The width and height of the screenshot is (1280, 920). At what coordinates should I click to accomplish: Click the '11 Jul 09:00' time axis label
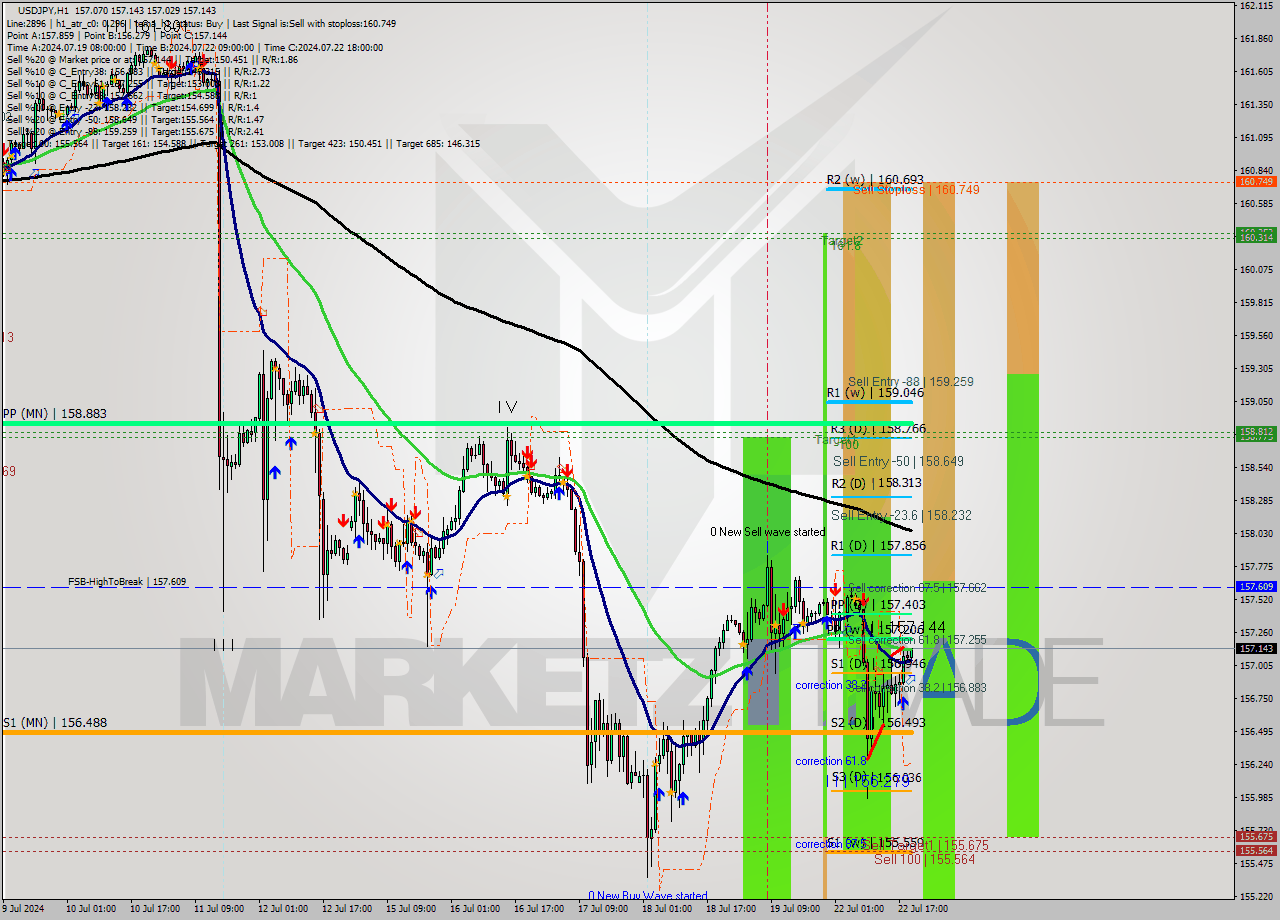(218, 909)
